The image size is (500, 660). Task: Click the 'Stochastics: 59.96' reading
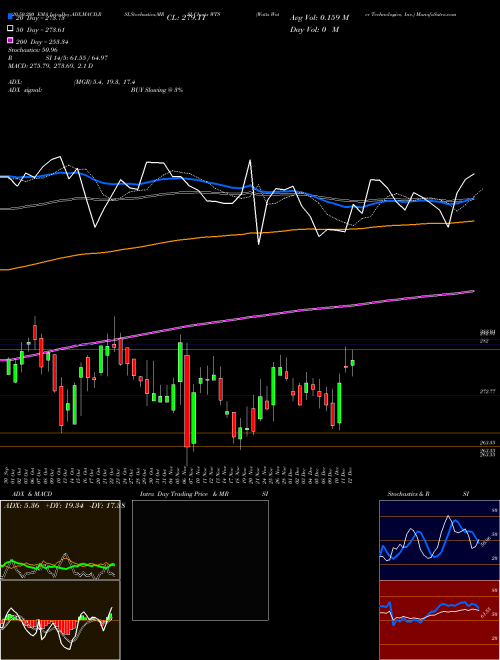click(32, 50)
